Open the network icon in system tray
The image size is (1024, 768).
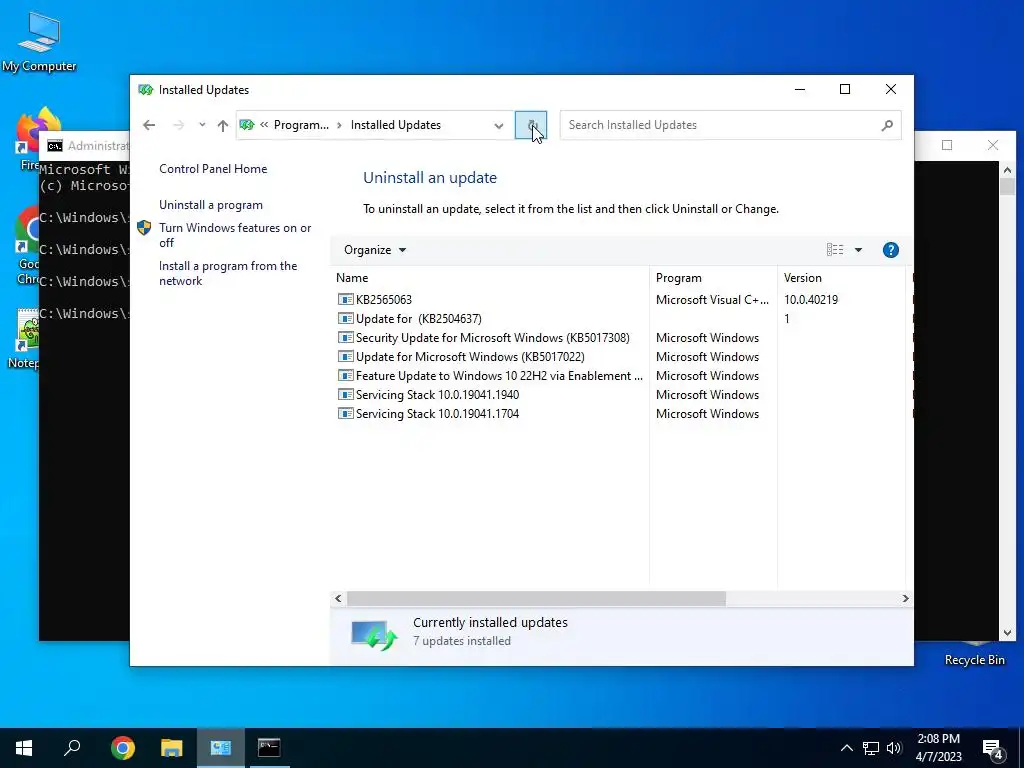coord(871,748)
